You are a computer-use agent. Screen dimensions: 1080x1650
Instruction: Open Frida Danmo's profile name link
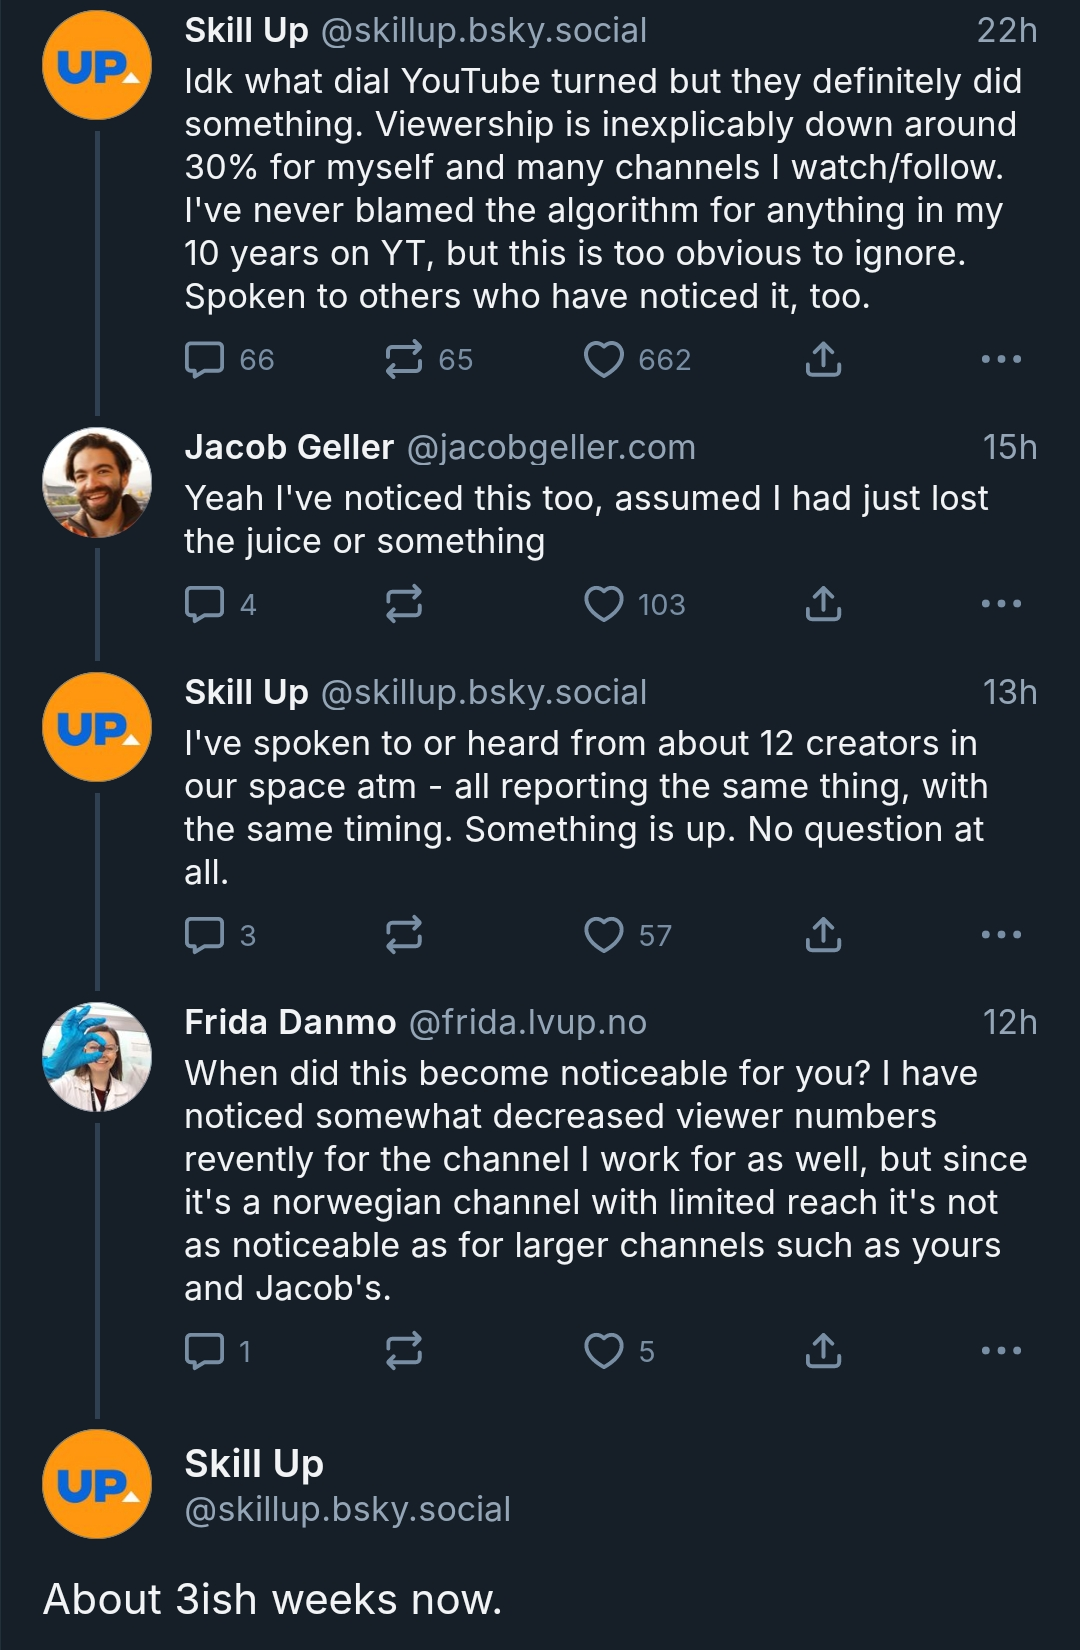pos(290,1022)
